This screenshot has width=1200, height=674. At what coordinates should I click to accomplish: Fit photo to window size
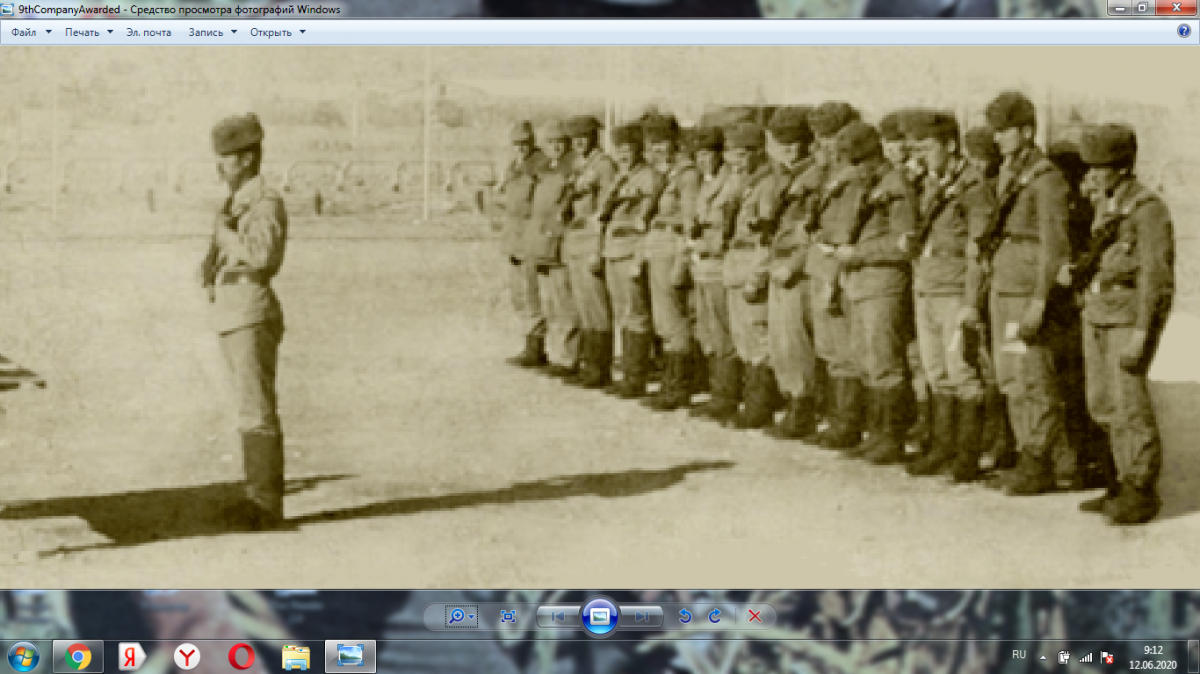(508, 617)
